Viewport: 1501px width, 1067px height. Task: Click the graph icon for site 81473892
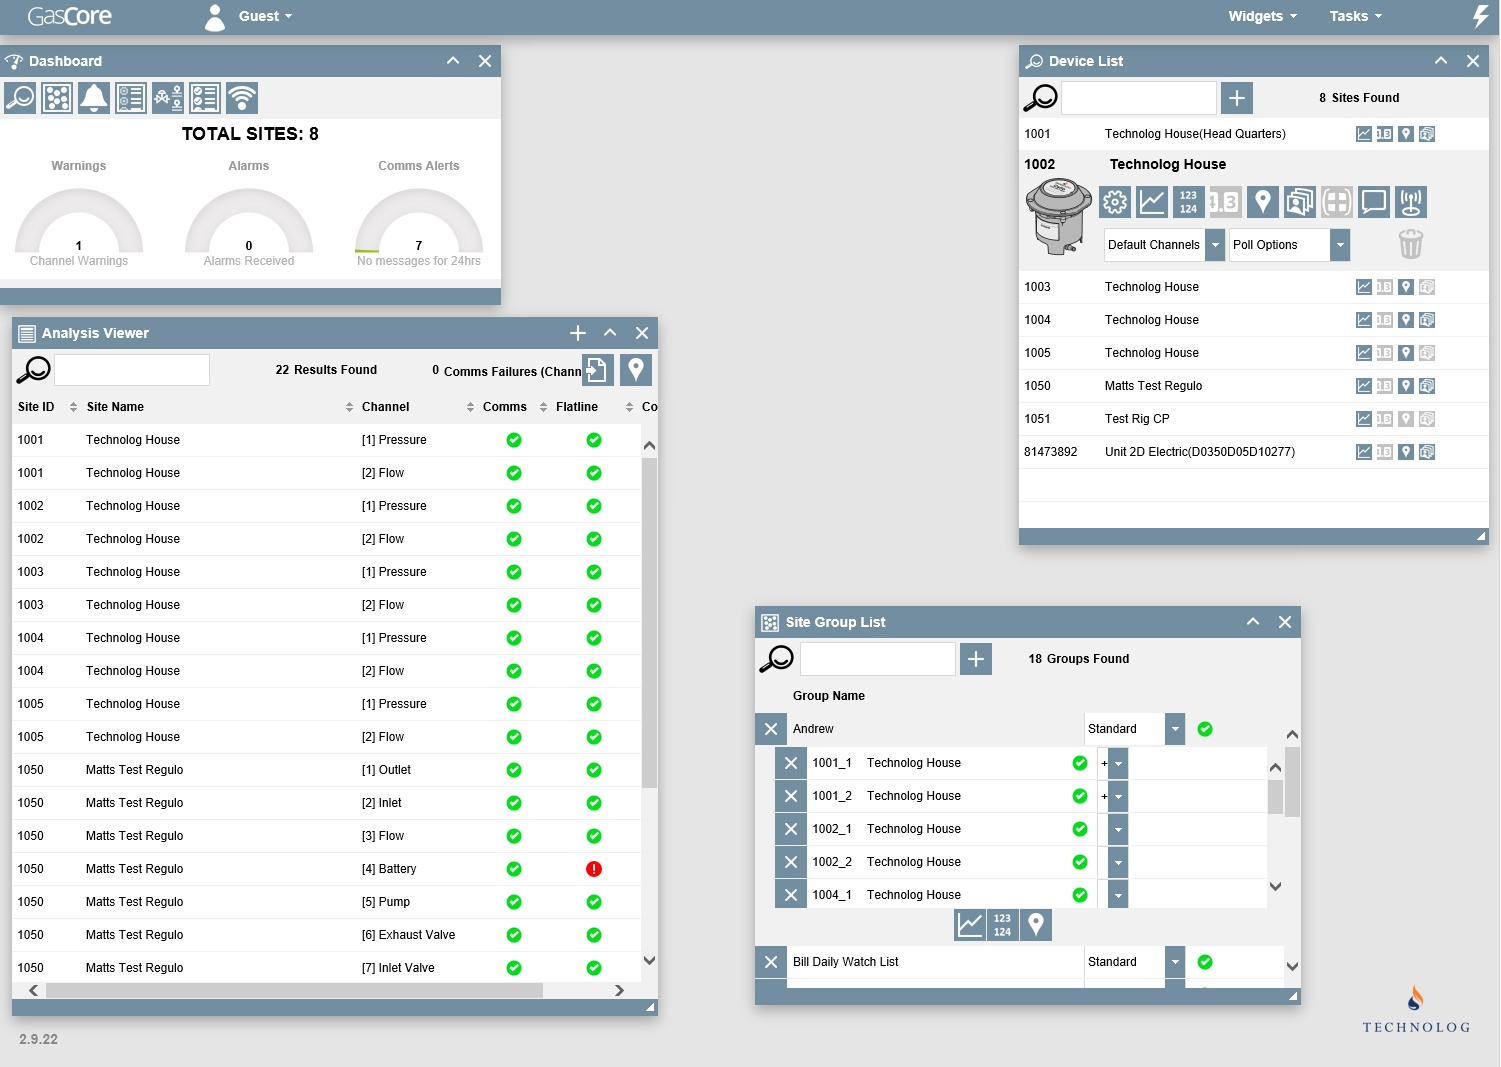coord(1364,452)
